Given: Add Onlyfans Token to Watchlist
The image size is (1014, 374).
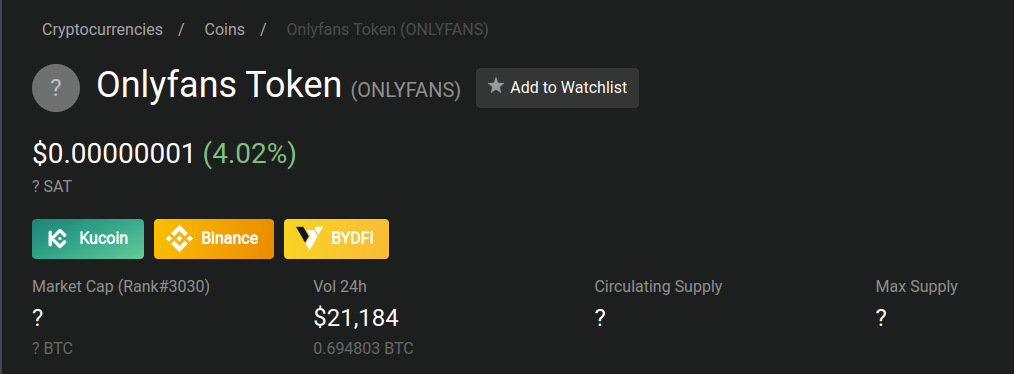Looking at the screenshot, I should [557, 88].
